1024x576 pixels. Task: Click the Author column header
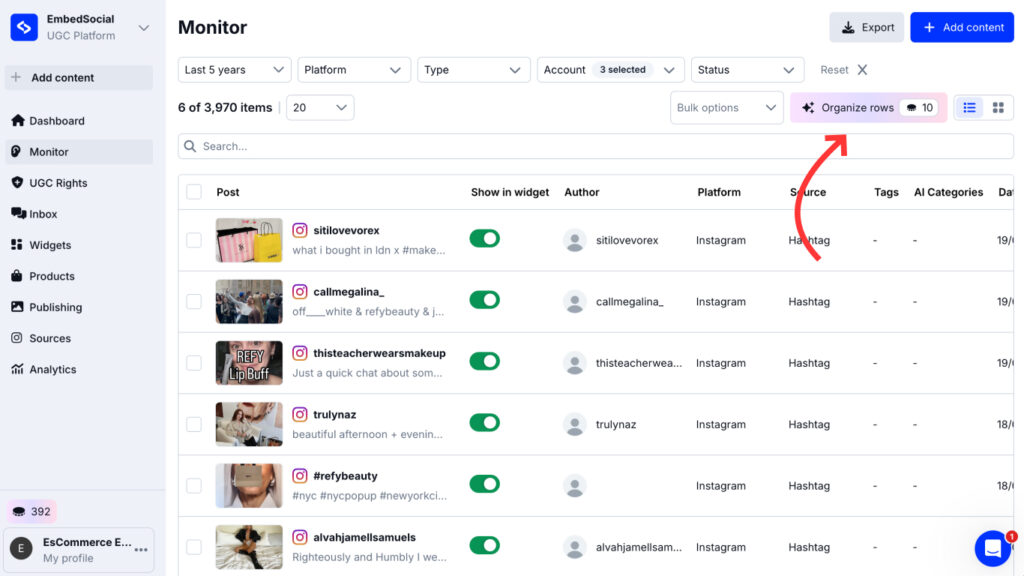(x=582, y=192)
